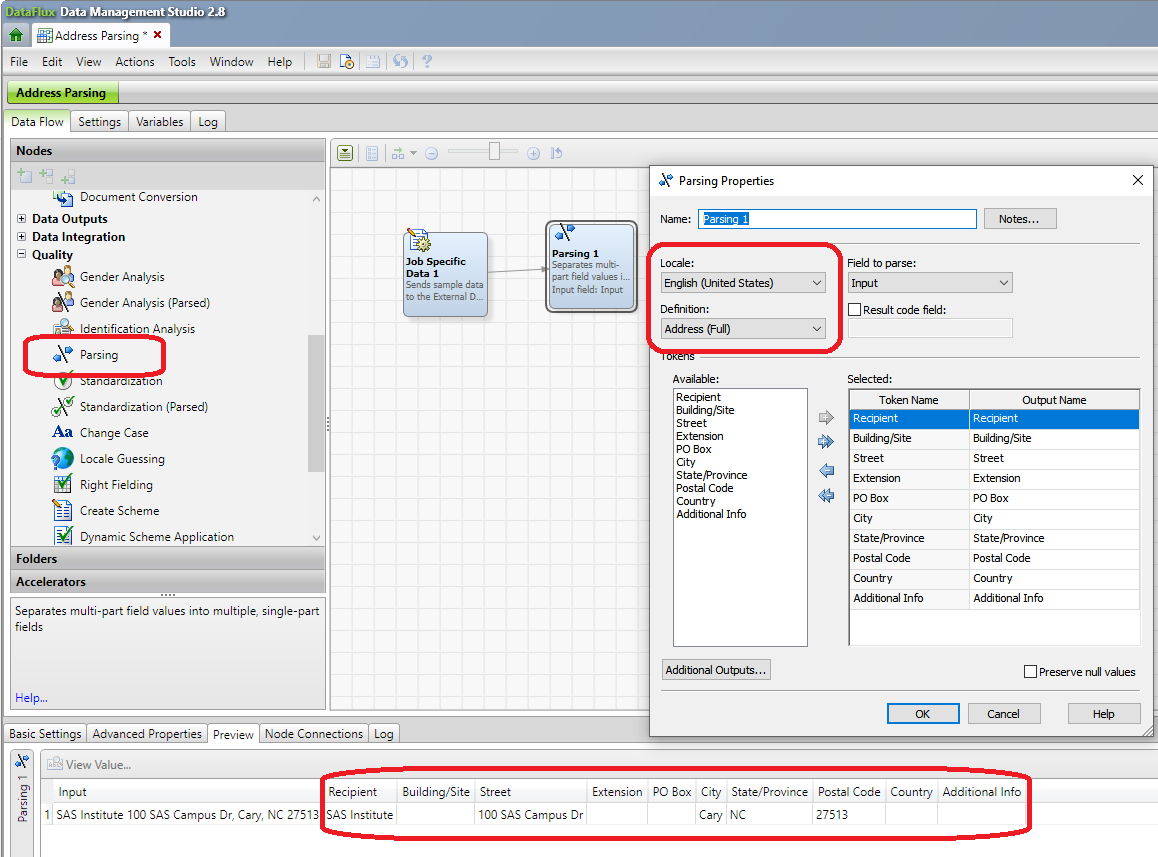Select the Parsing node in Quality list
1158x857 pixels.
[98, 355]
